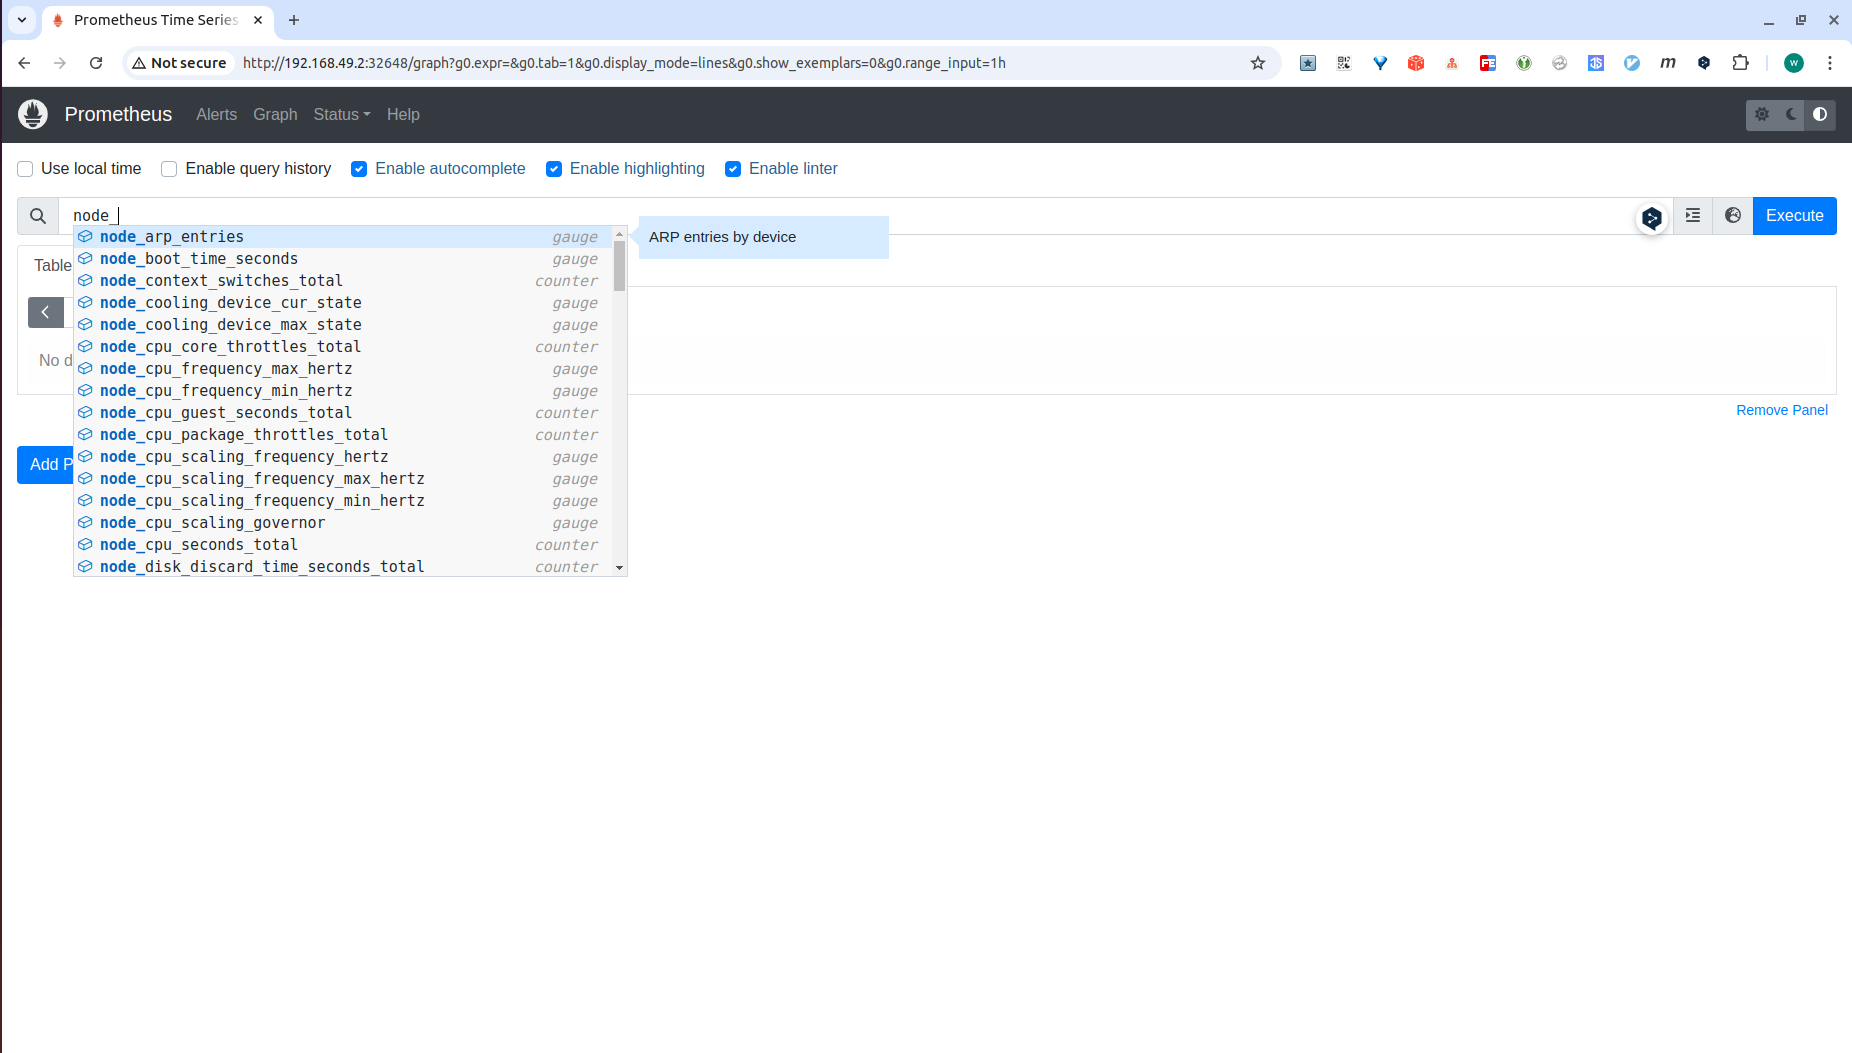Choose the node_arp_entries suggestion
Image resolution: width=1852 pixels, height=1053 pixels.
click(x=343, y=237)
